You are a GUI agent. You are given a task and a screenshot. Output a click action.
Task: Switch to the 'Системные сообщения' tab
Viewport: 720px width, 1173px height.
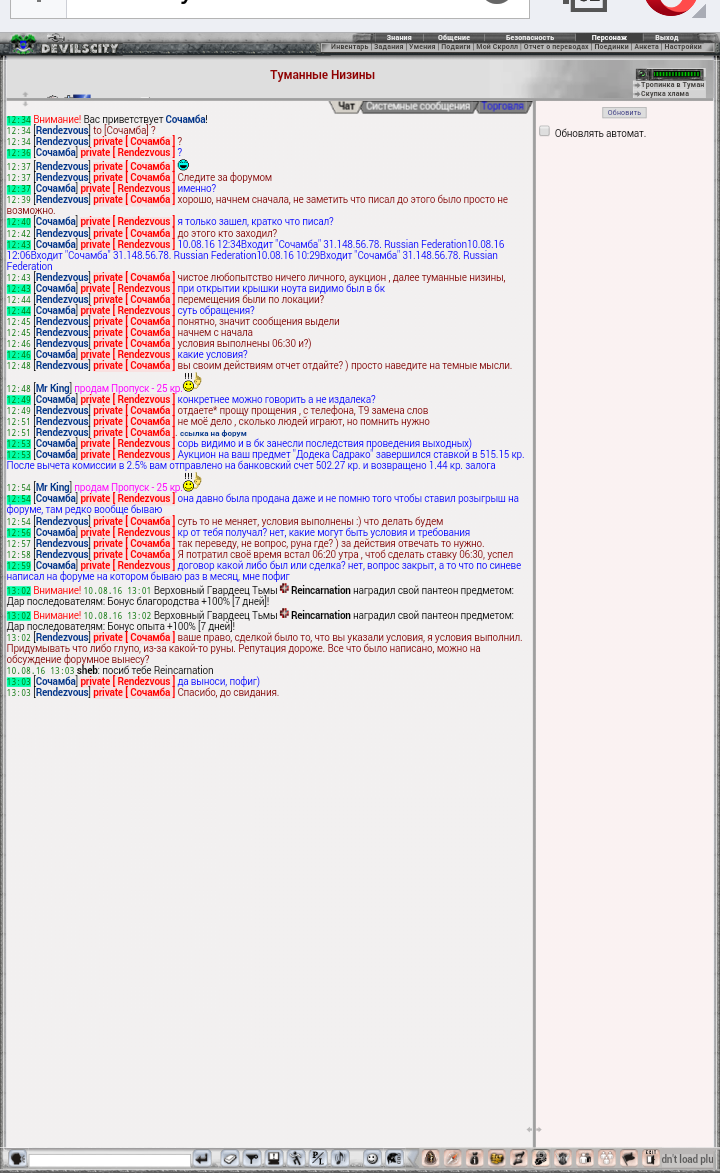(417, 106)
